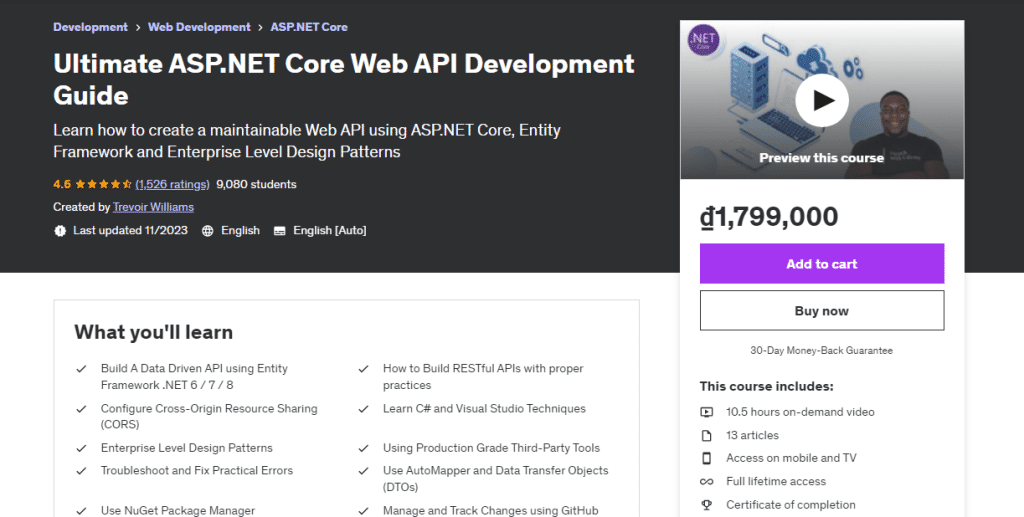1024x517 pixels.
Task: Click checkmark beside Enterprise Level Design Patterns
Action: [x=82, y=448]
